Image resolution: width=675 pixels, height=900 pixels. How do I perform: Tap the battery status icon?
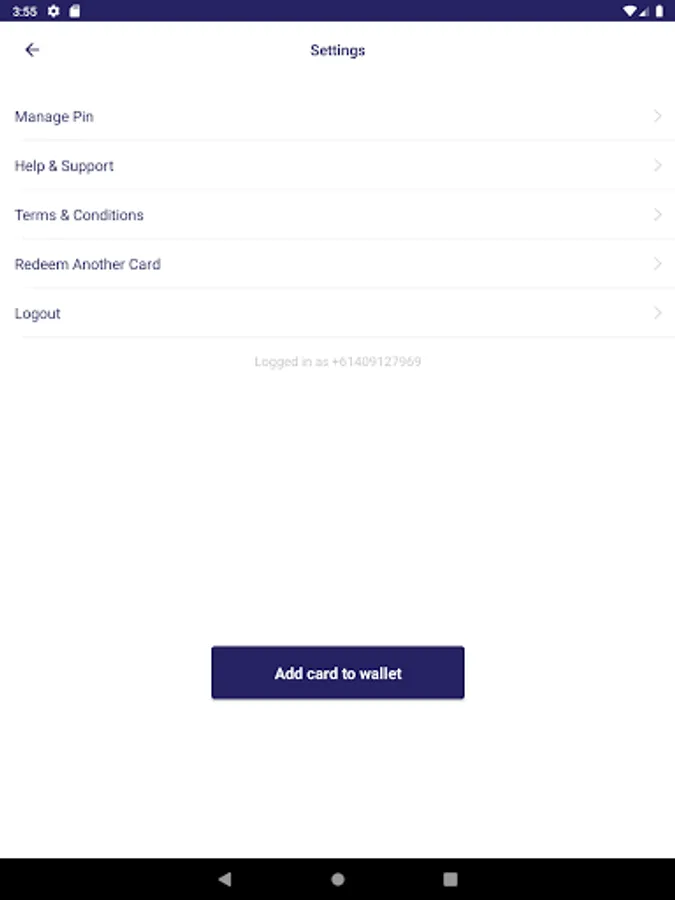click(x=659, y=11)
